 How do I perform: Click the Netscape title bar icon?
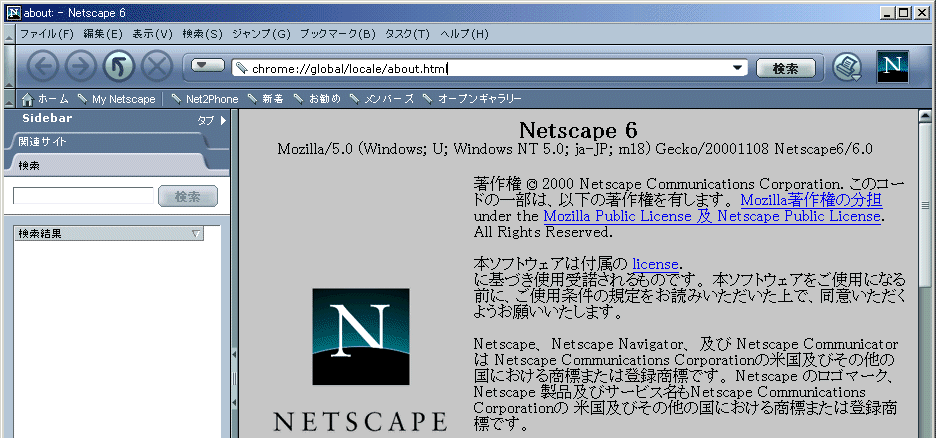[x=13, y=12]
